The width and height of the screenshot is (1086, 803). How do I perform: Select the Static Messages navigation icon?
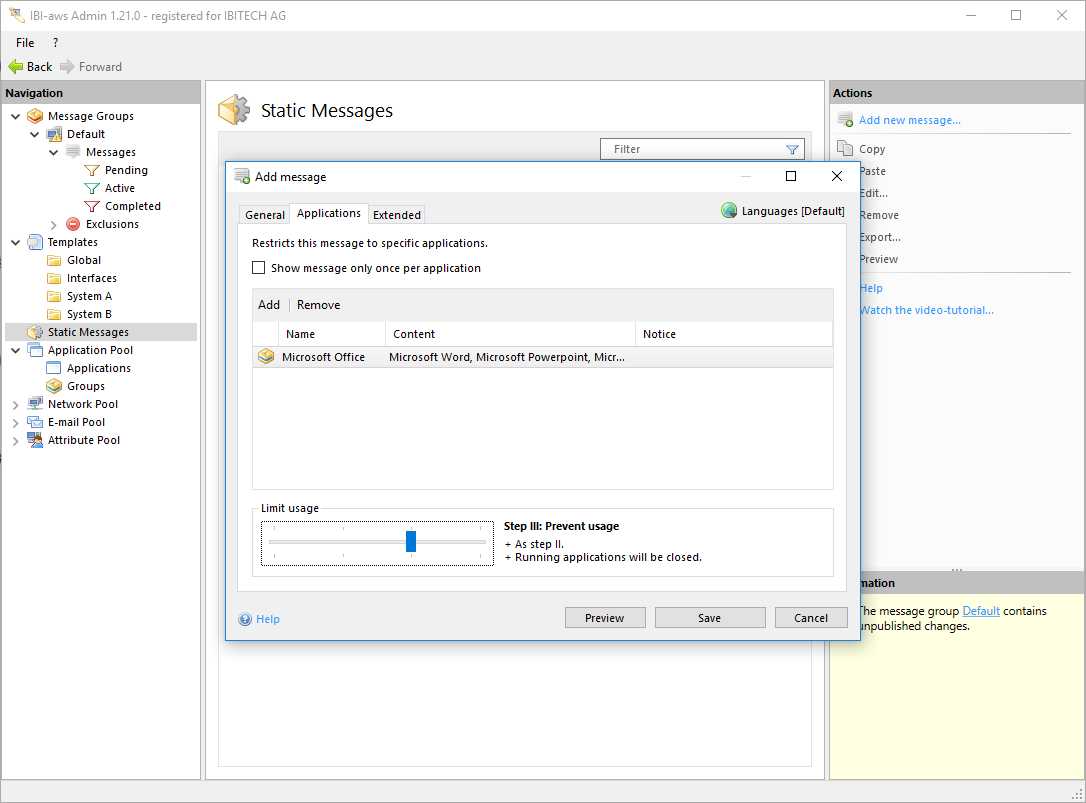[x=35, y=332]
